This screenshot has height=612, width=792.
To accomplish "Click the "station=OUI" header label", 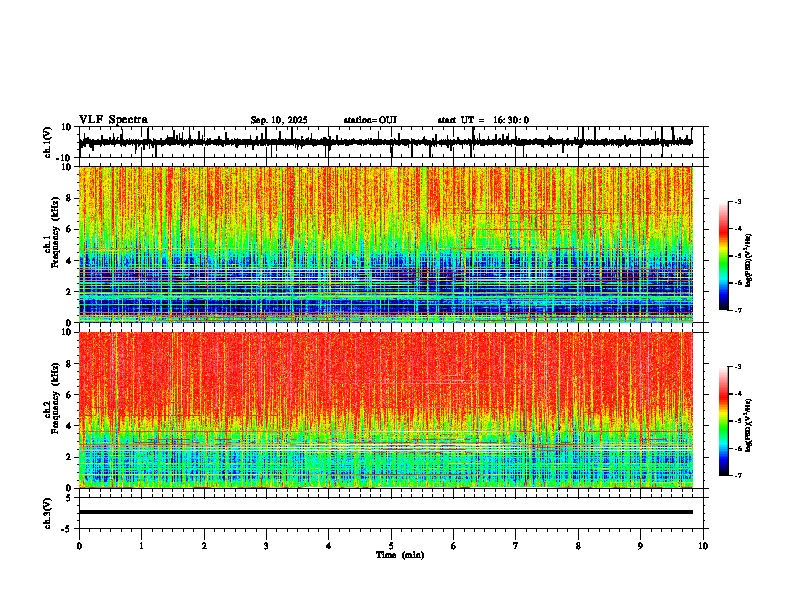I will click(x=370, y=120).
